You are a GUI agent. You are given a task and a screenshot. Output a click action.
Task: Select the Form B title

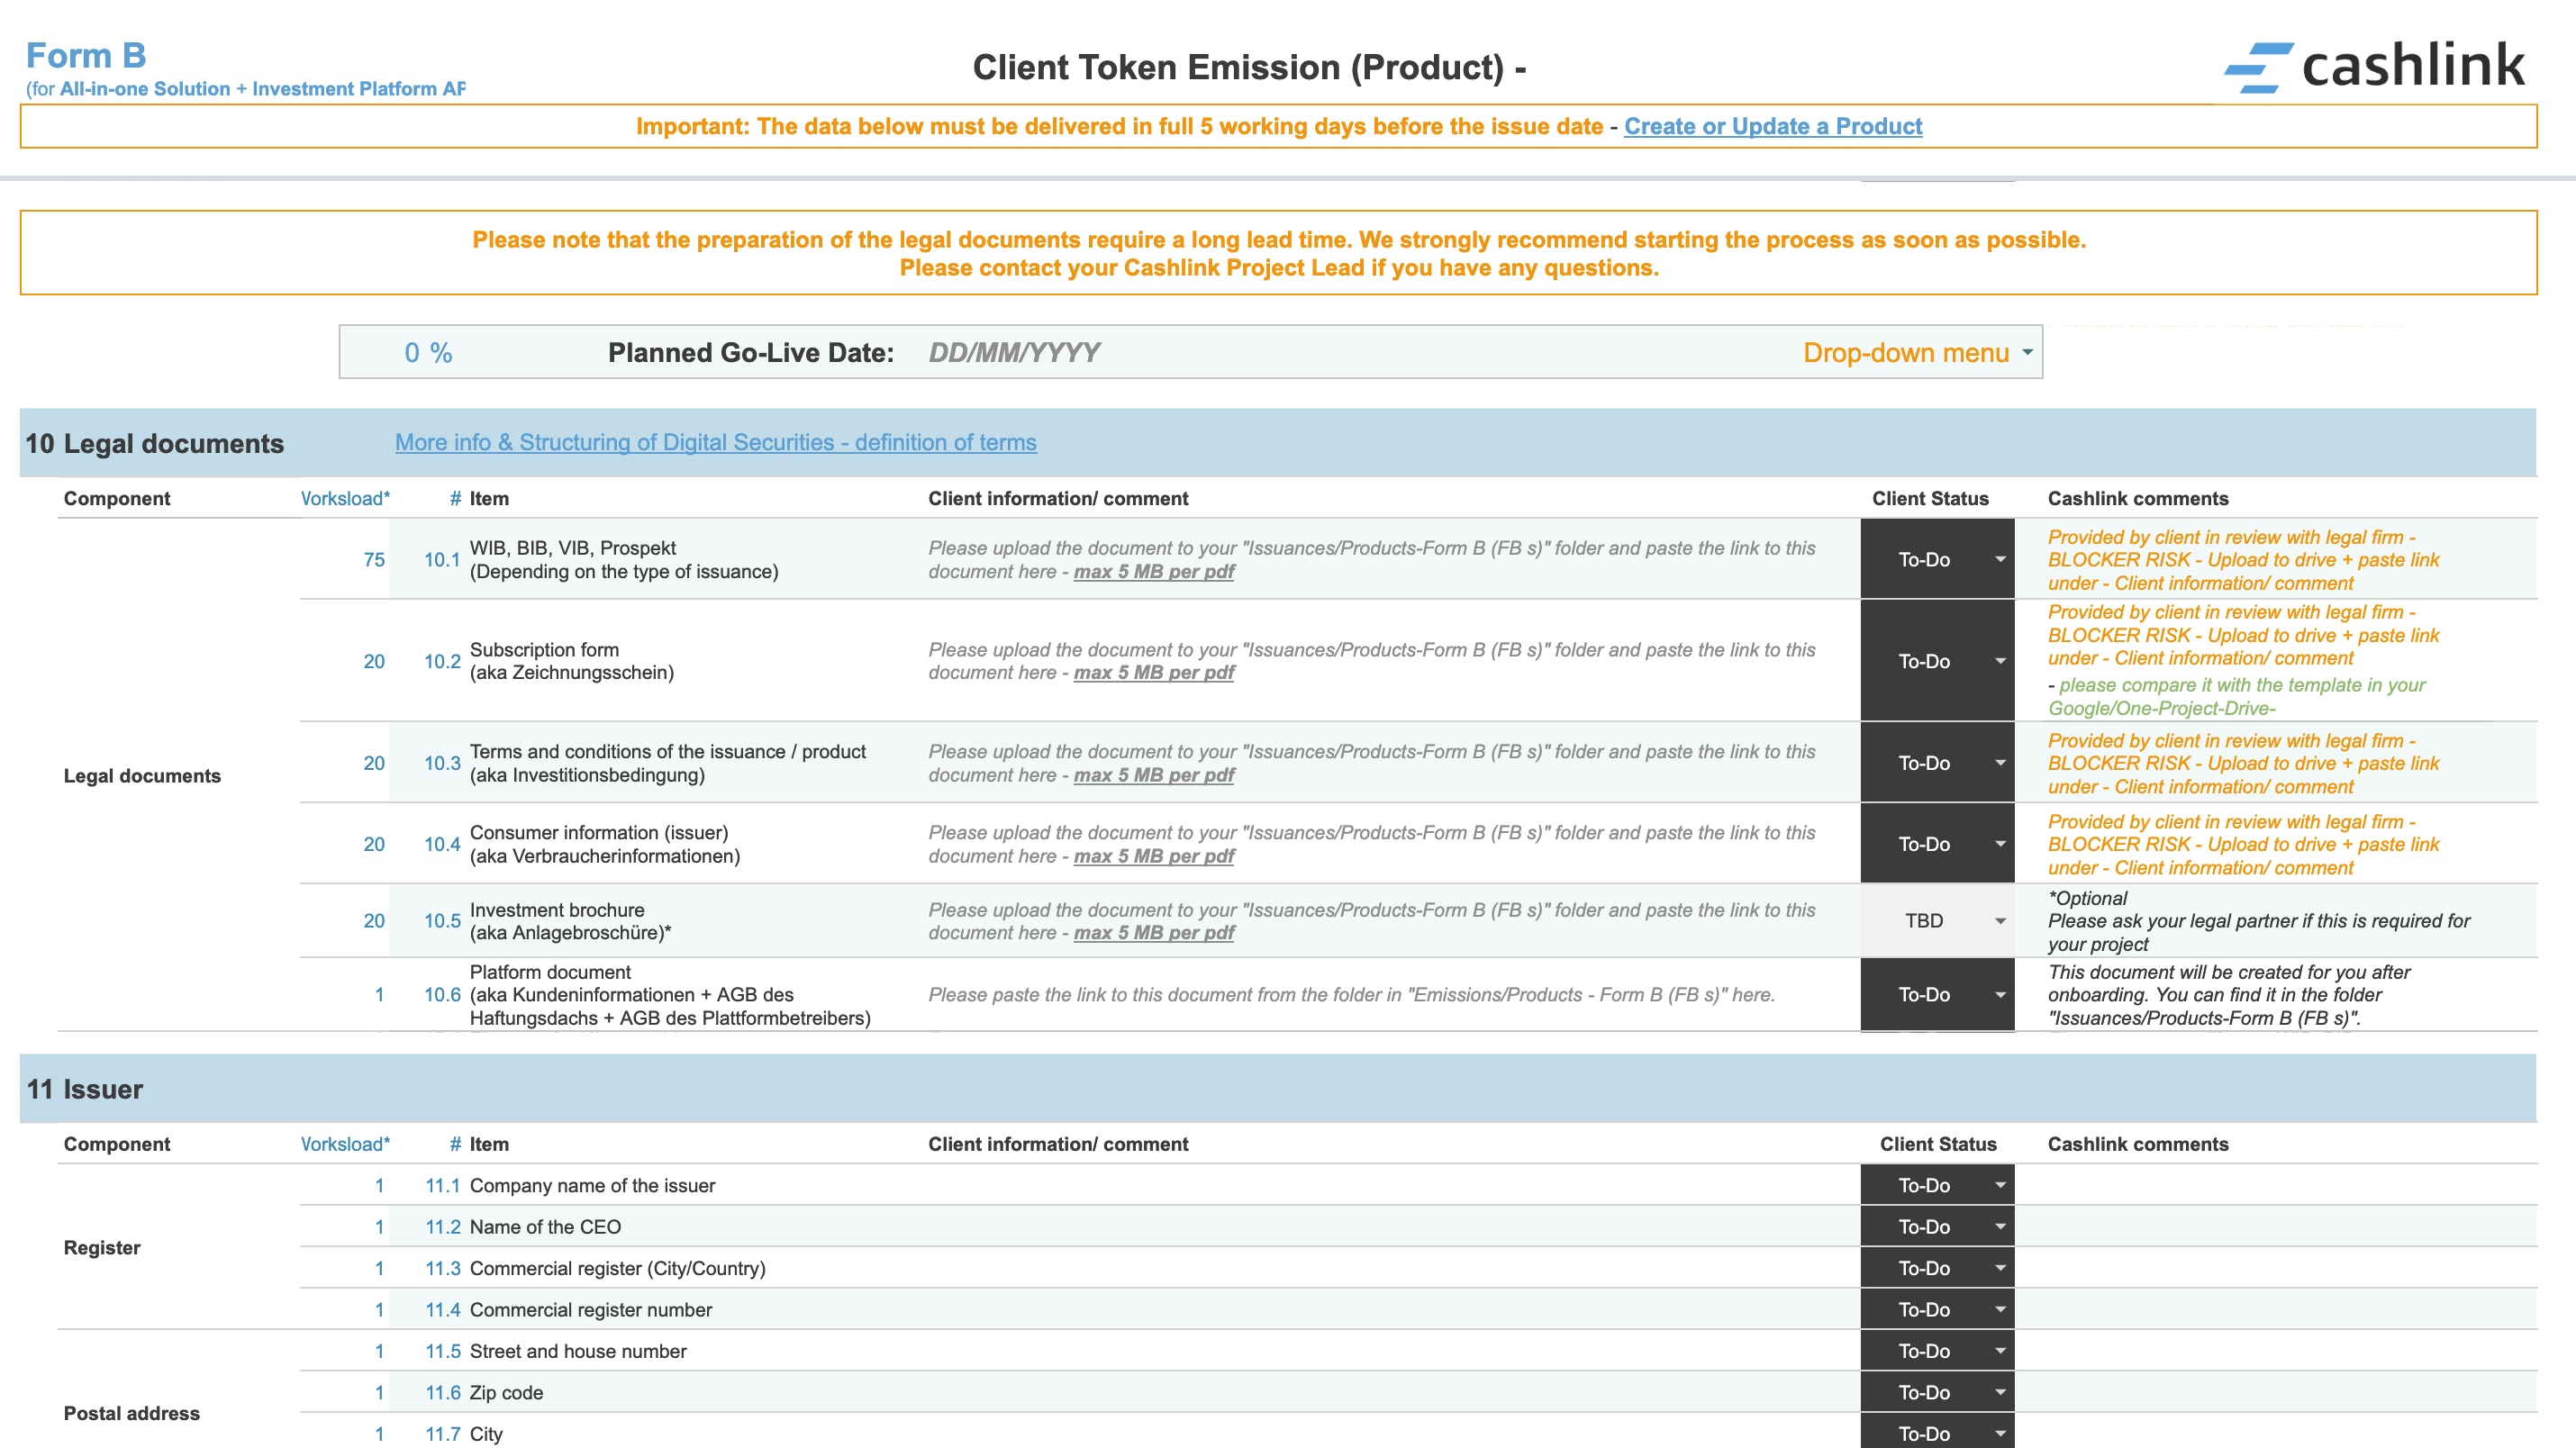86,55
